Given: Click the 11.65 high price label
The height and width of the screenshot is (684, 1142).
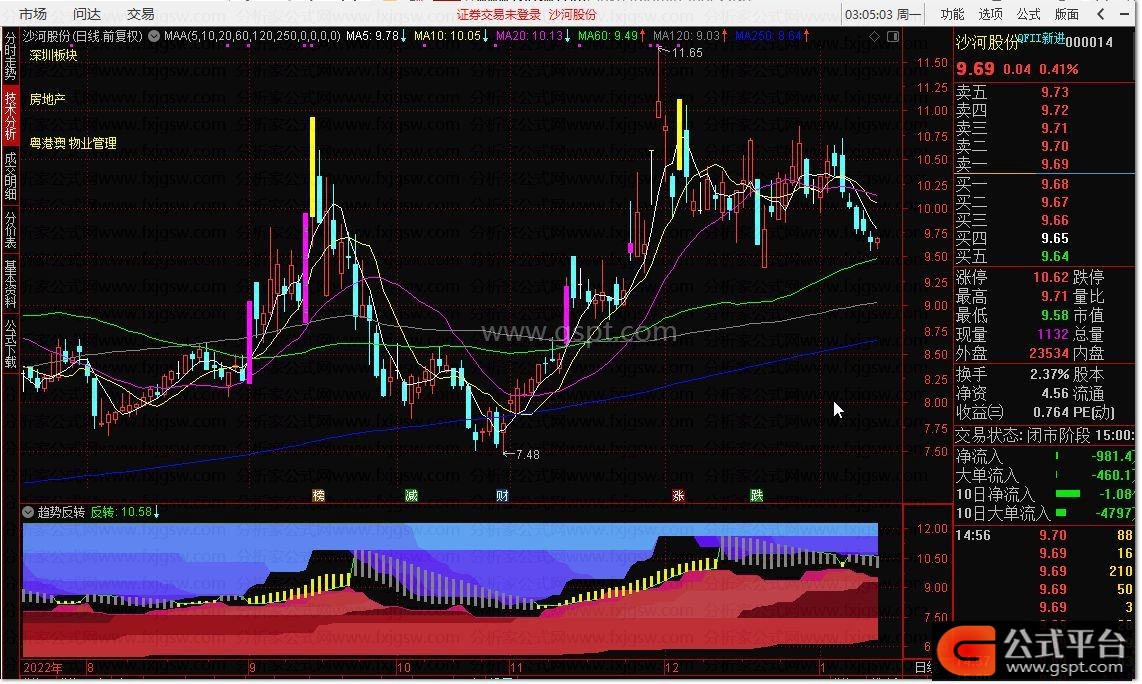Looking at the screenshot, I should 687,52.
